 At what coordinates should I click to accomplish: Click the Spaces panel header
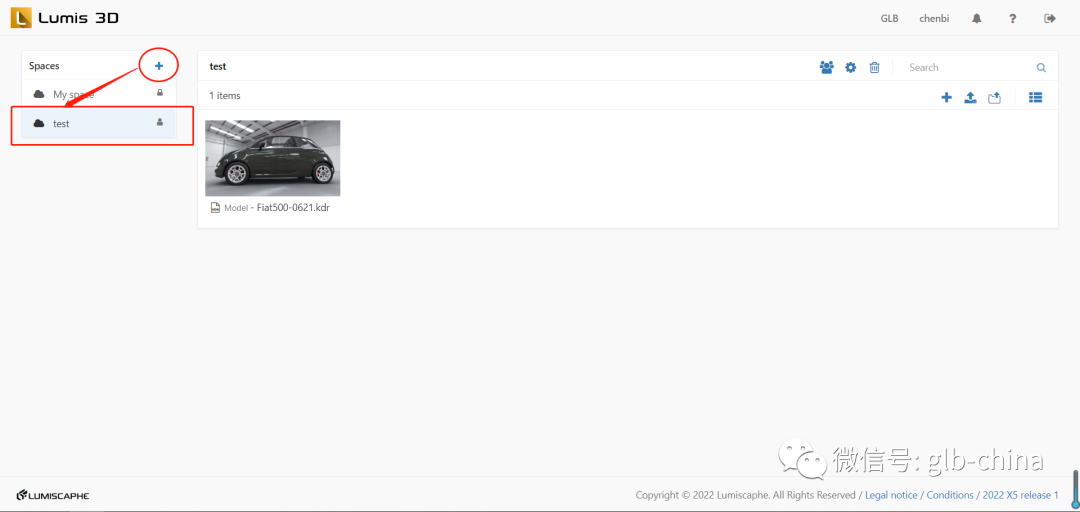click(x=44, y=66)
